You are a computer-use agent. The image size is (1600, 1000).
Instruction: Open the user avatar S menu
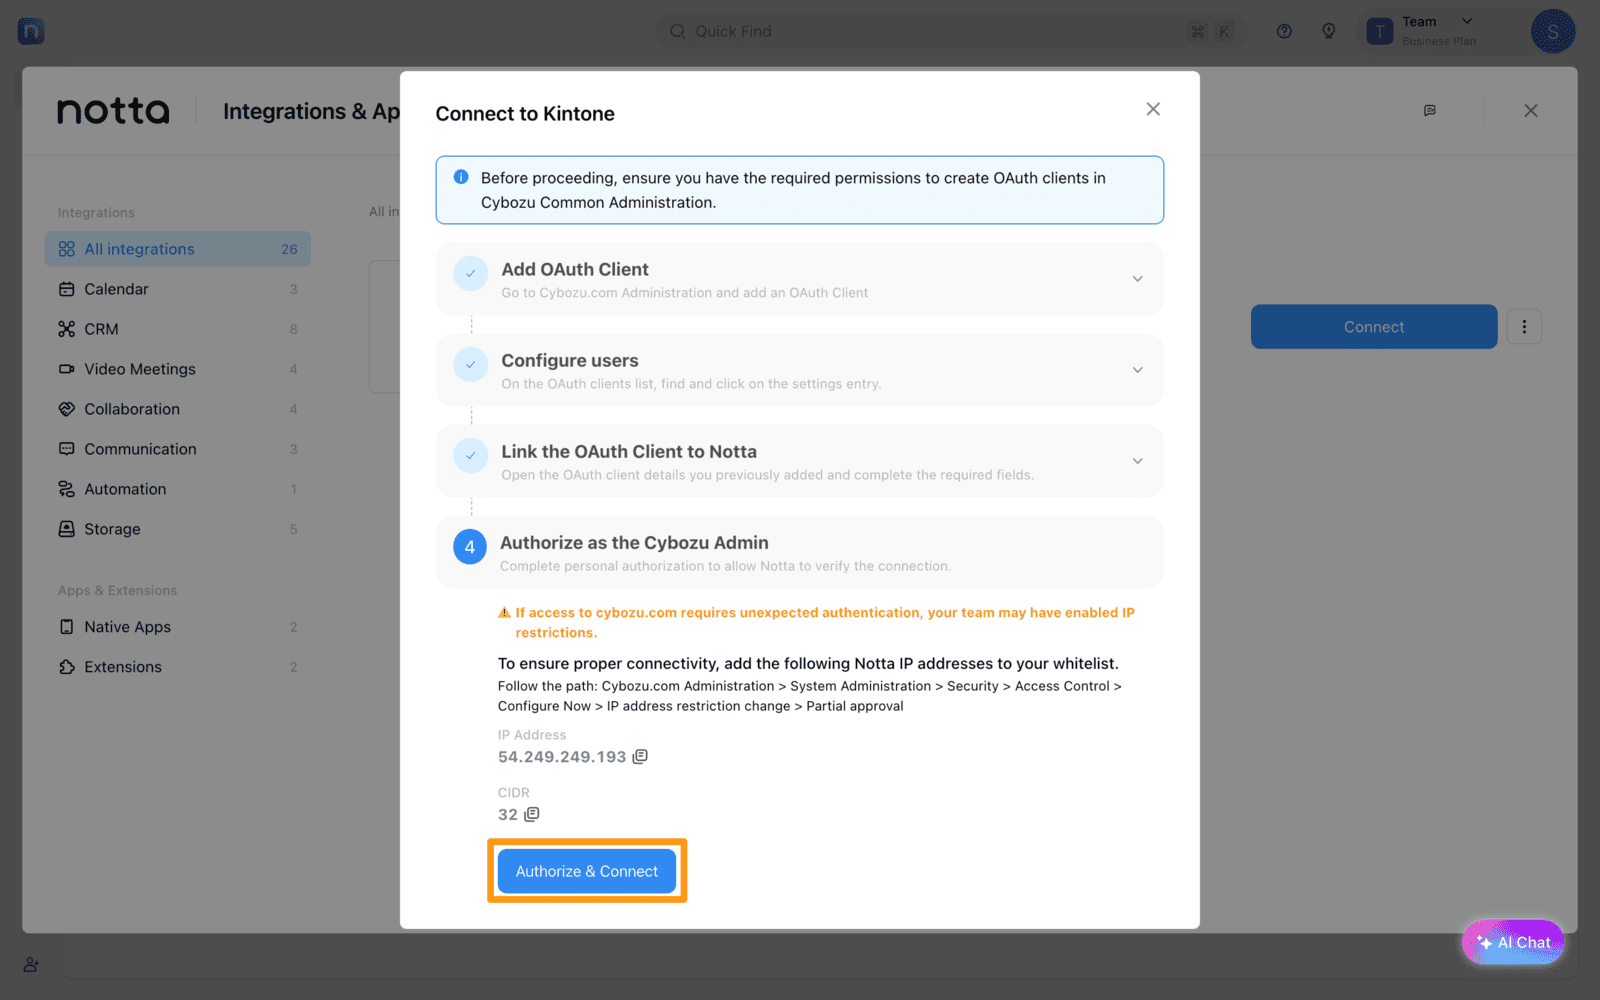tap(1553, 31)
